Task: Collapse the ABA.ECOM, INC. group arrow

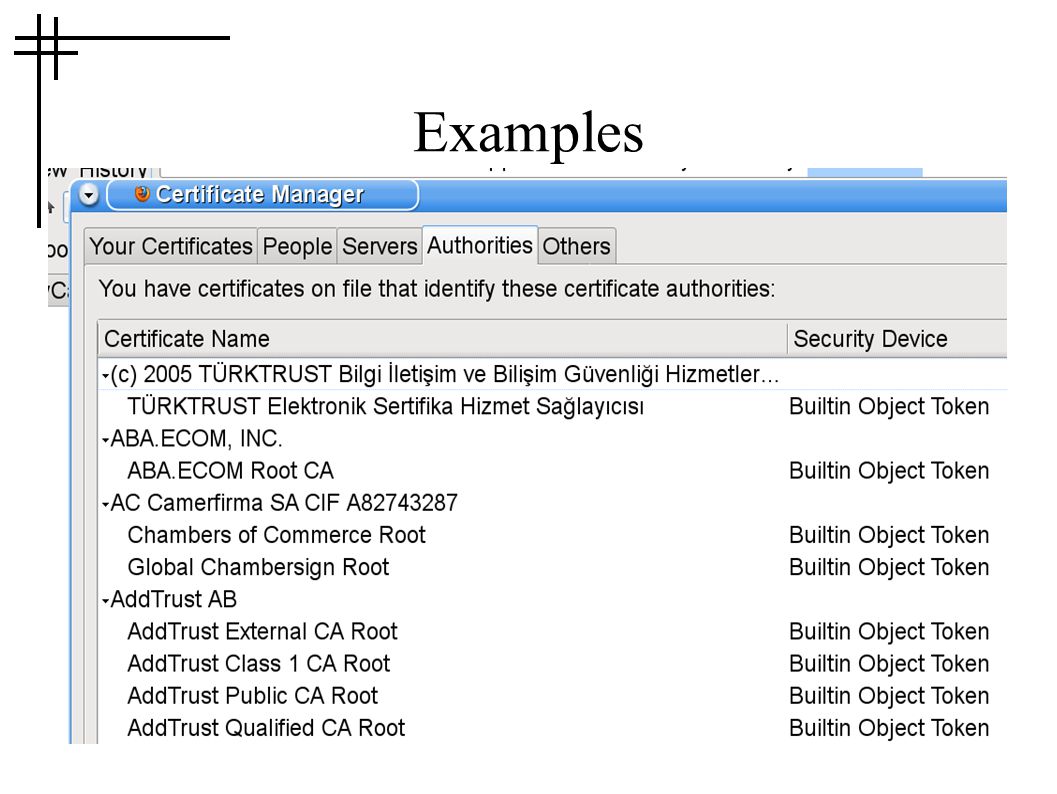Action: tap(105, 440)
